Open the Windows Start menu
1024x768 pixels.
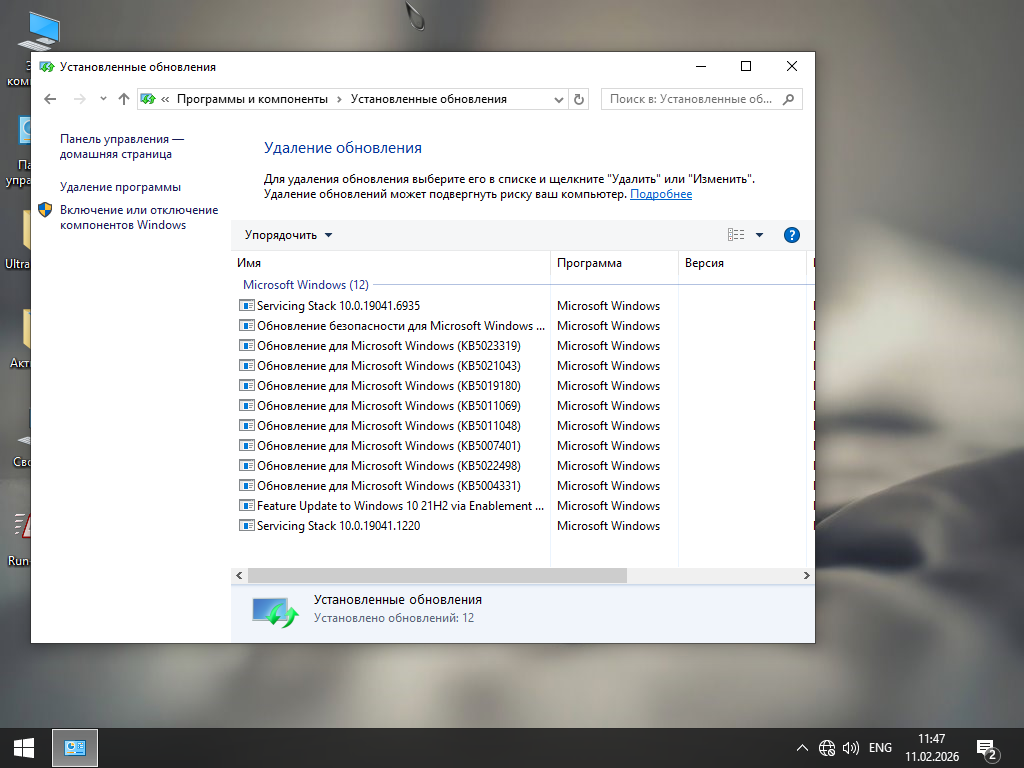24,747
